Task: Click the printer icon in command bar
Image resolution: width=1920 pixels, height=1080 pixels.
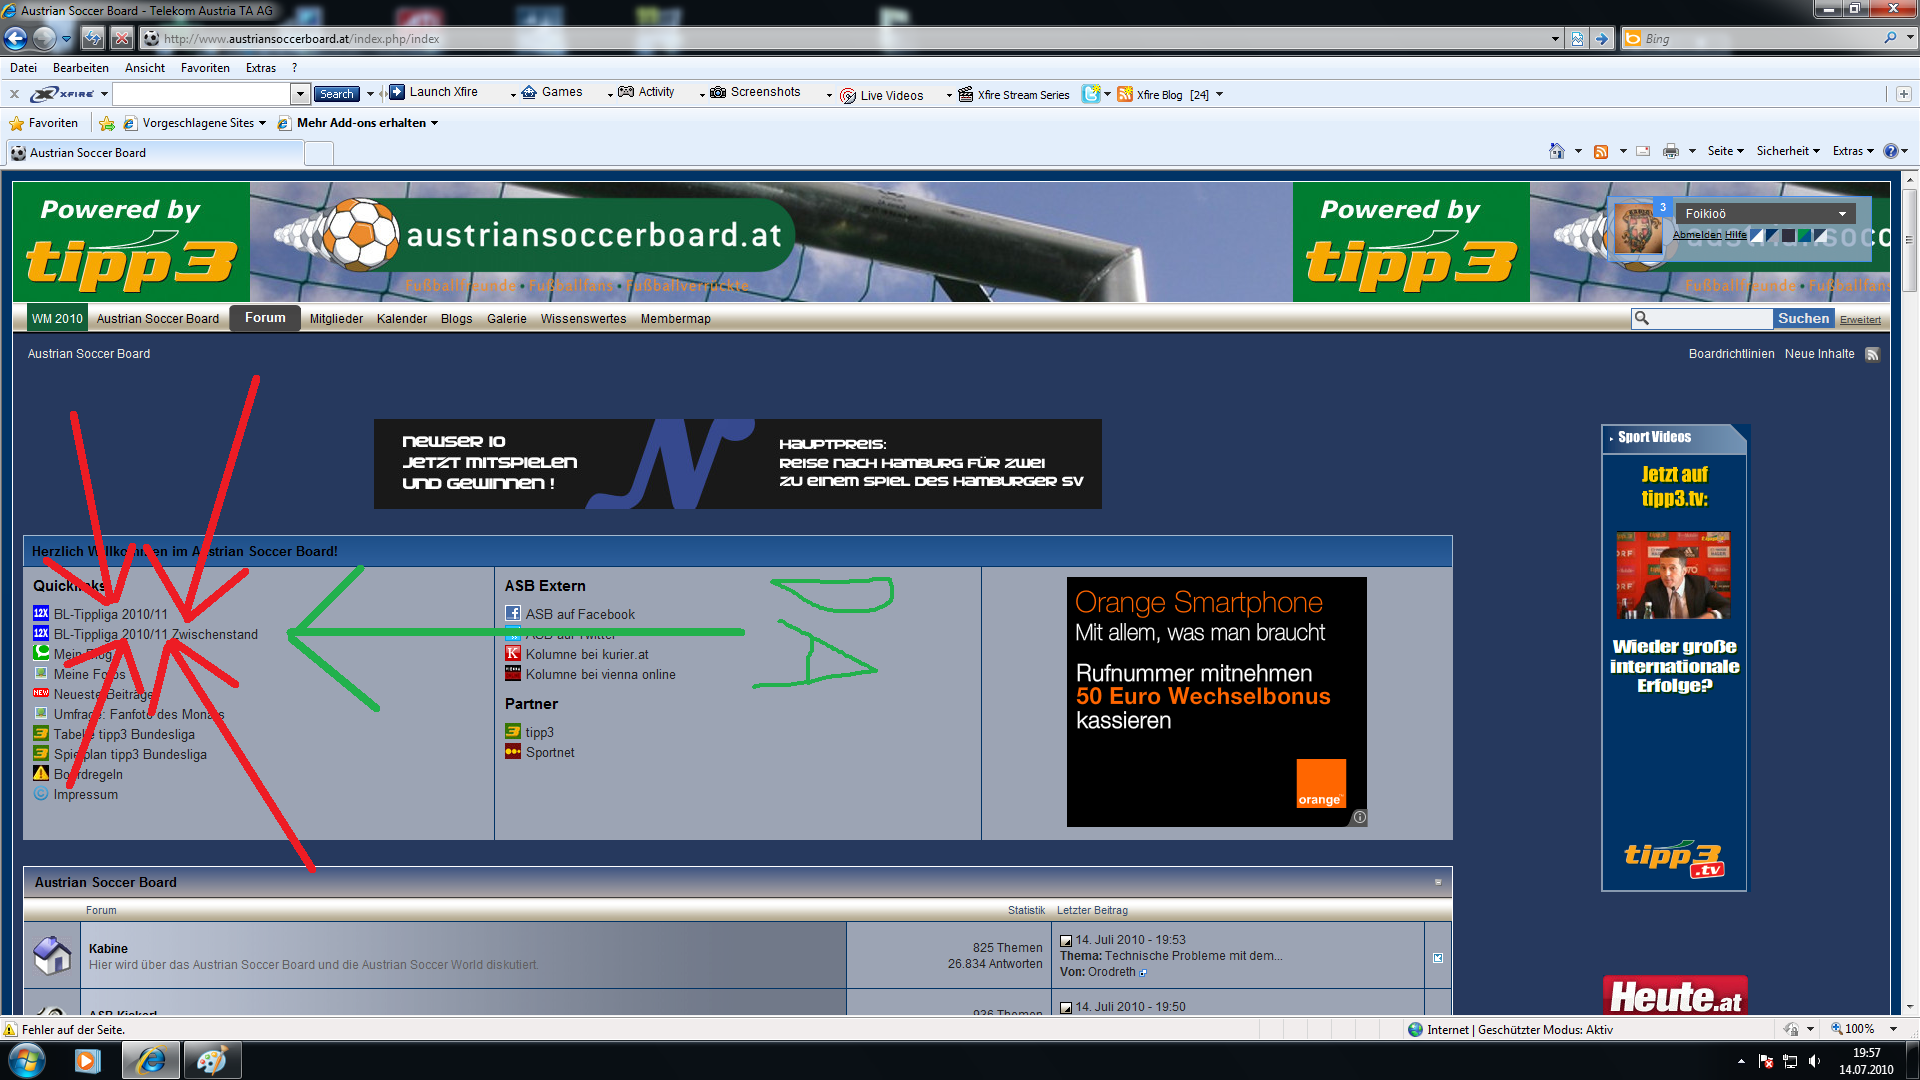Action: tap(1670, 151)
